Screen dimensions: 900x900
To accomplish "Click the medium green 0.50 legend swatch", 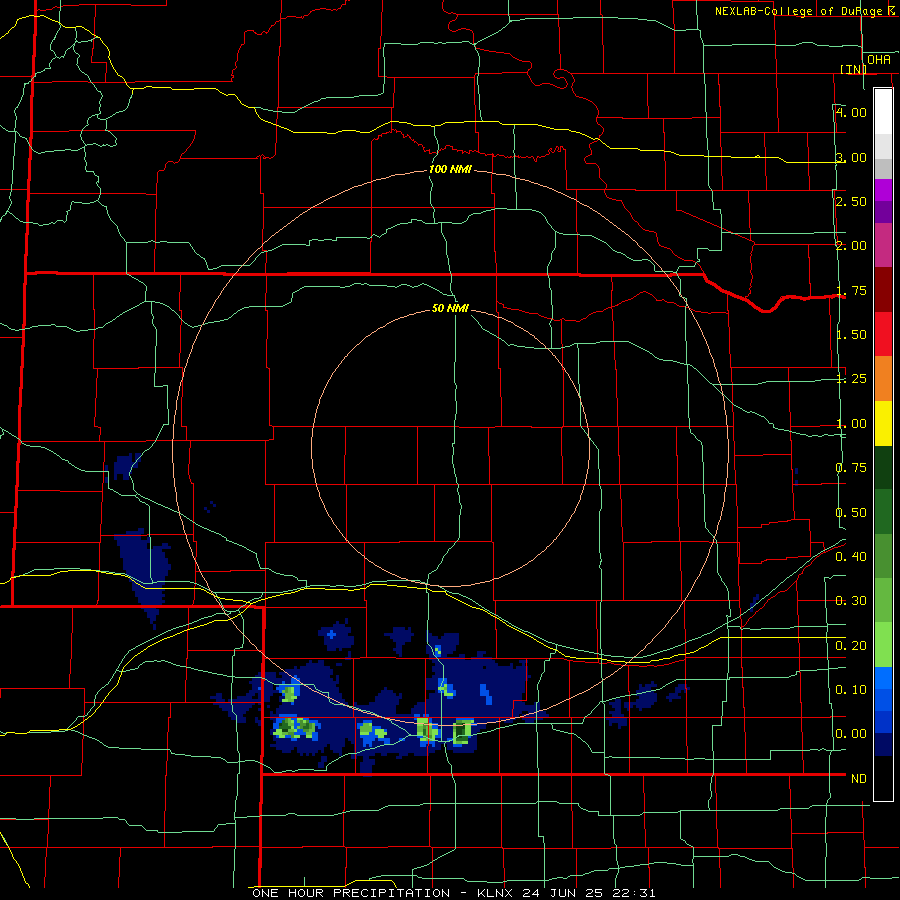I will tap(883, 512).
